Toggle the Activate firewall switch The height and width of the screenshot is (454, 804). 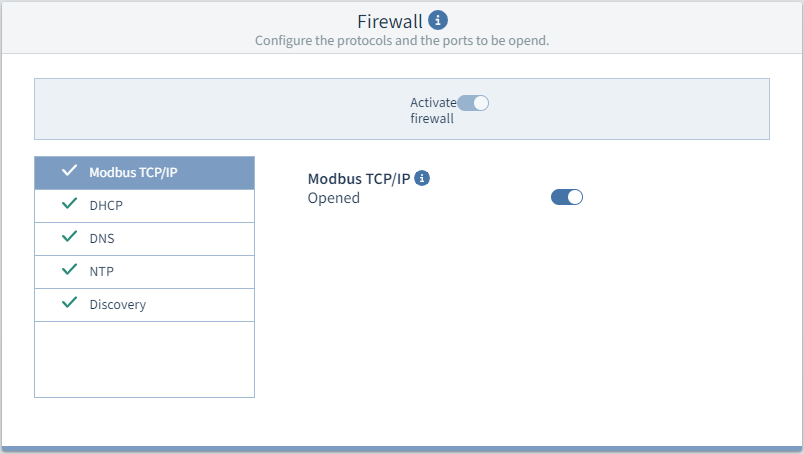click(473, 103)
